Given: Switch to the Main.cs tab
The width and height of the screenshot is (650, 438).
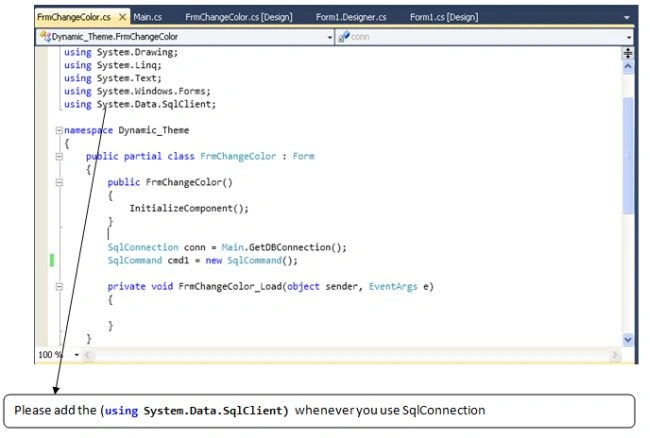Looking at the screenshot, I should [148, 17].
